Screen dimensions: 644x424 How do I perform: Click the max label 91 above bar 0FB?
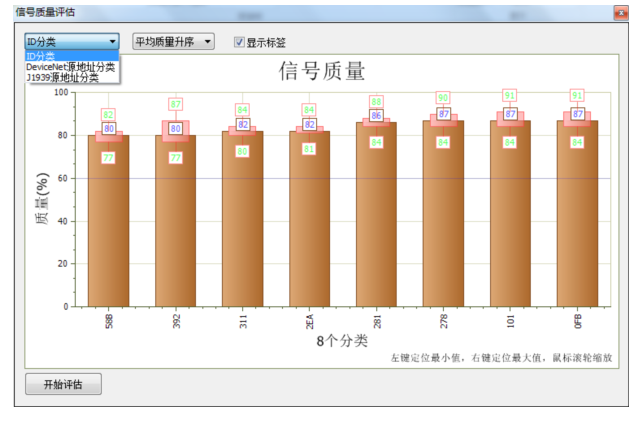point(577,95)
